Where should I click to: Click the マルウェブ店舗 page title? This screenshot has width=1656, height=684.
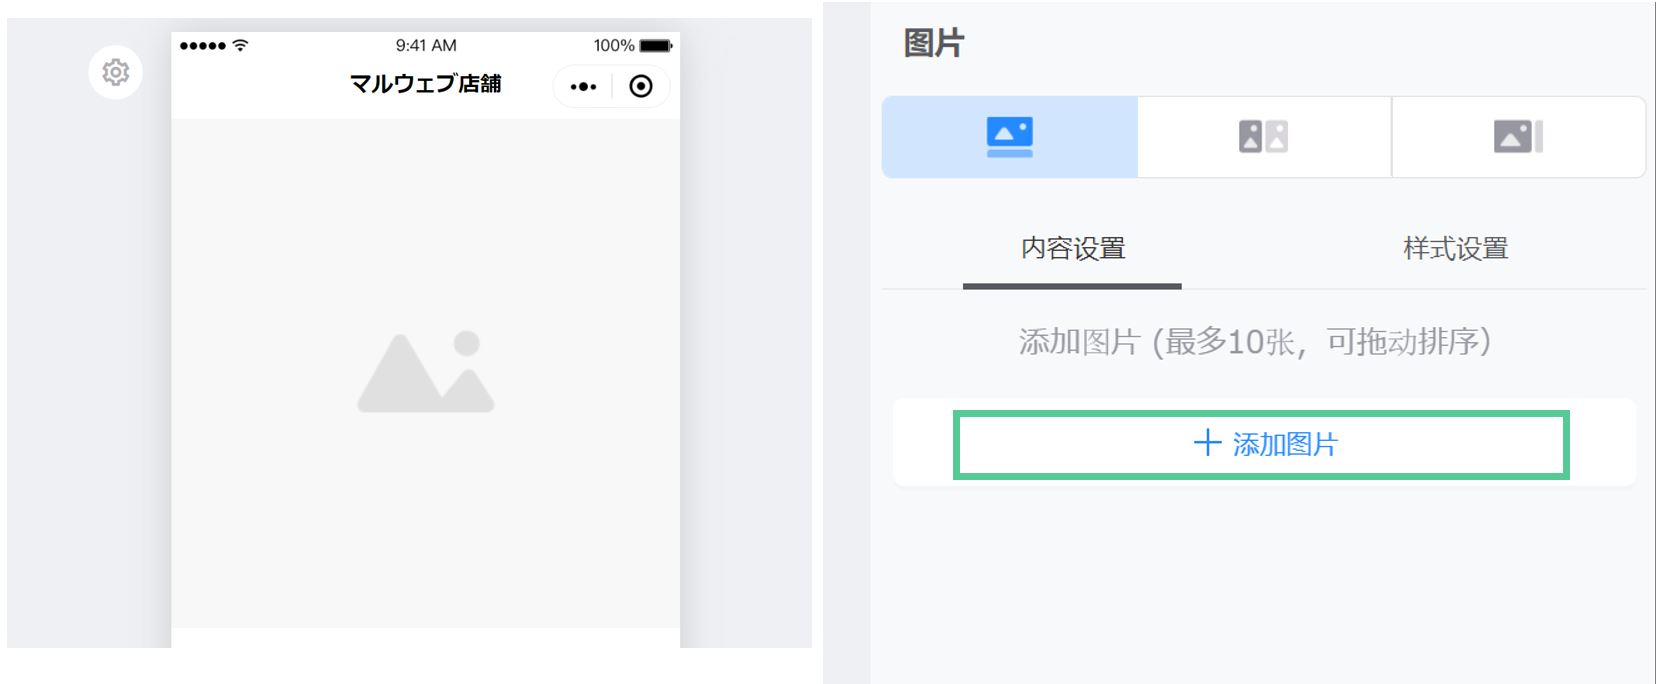(425, 84)
